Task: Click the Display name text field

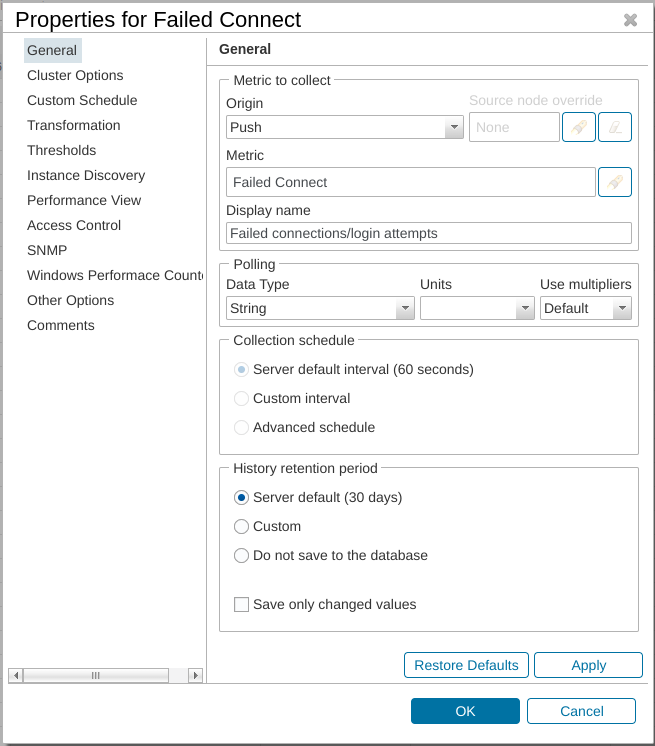Action: pyautogui.click(x=429, y=233)
